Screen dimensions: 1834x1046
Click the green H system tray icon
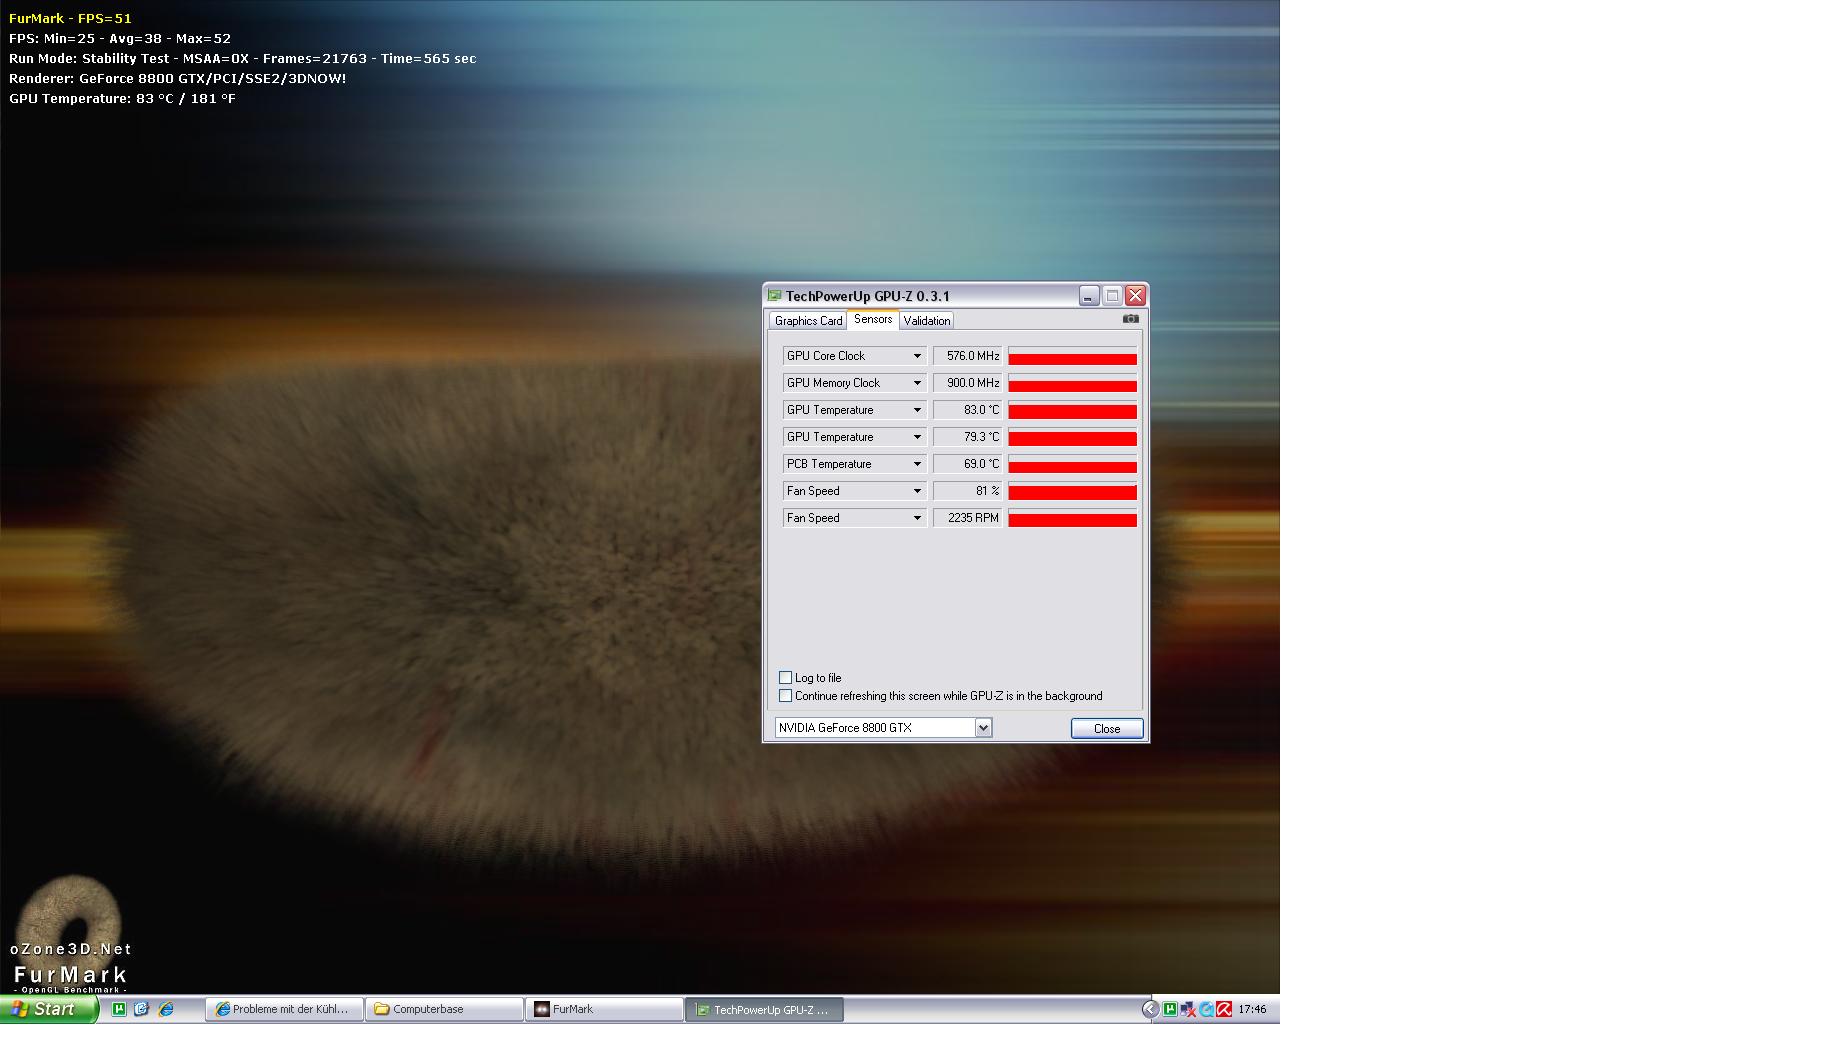coord(1169,1009)
